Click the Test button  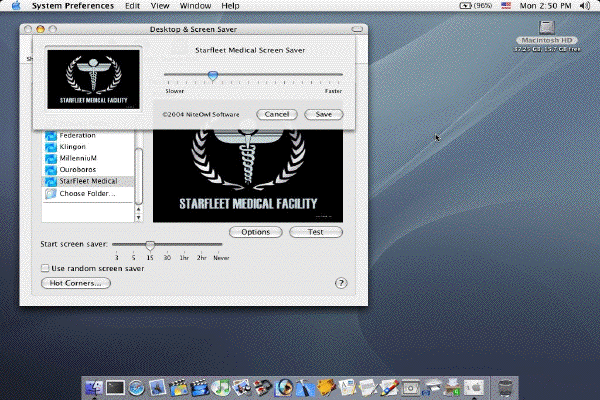coord(316,232)
